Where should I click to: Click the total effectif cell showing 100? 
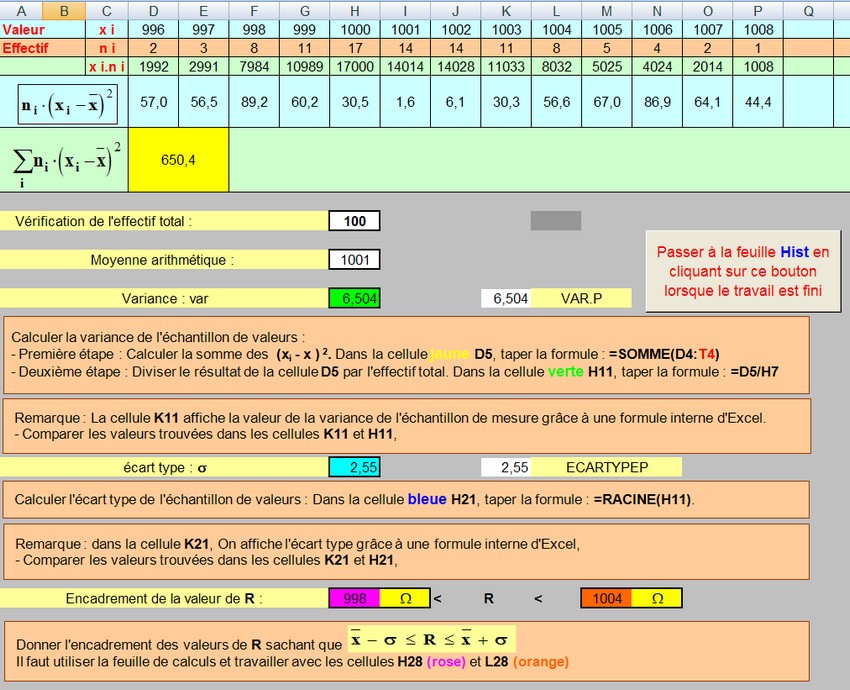[x=354, y=221]
